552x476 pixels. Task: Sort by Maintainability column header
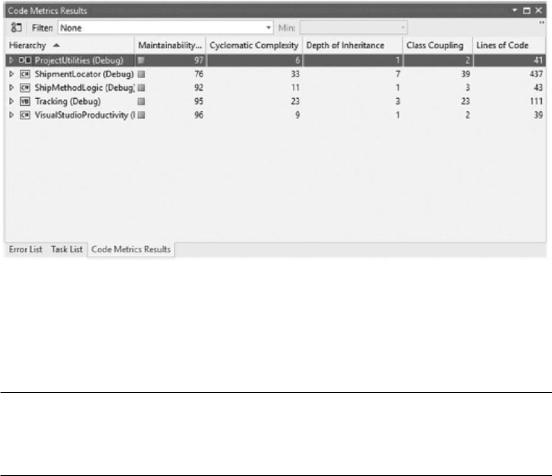(170, 45)
